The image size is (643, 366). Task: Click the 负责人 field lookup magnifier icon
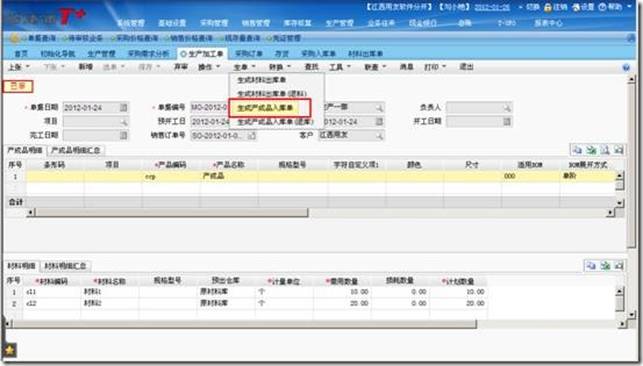507,108
